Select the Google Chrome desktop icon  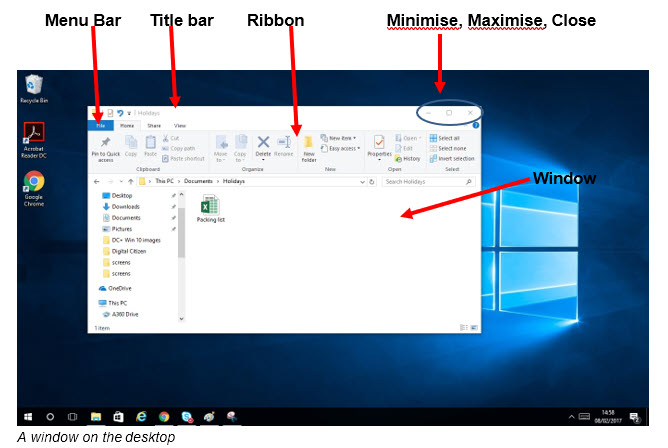34,189
